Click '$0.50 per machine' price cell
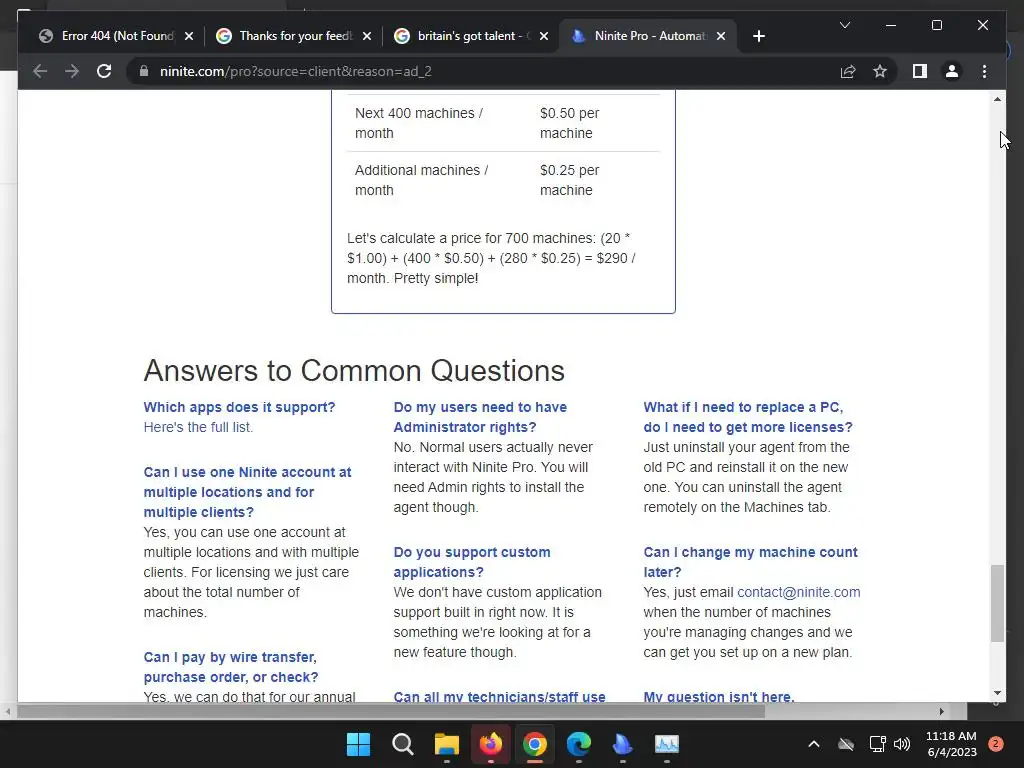The width and height of the screenshot is (1024, 768). point(569,123)
